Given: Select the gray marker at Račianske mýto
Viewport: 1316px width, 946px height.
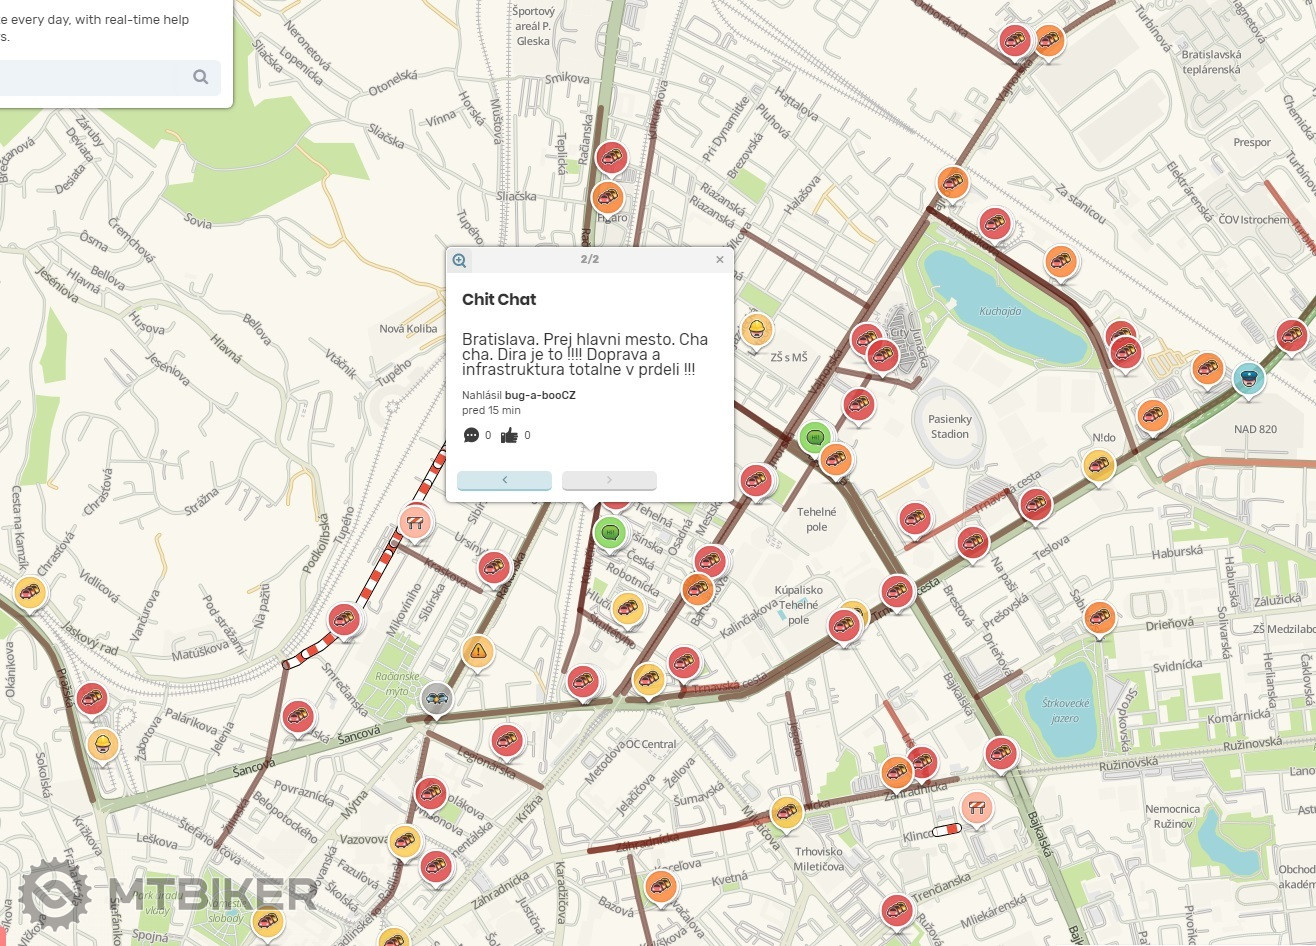Looking at the screenshot, I should (437, 699).
